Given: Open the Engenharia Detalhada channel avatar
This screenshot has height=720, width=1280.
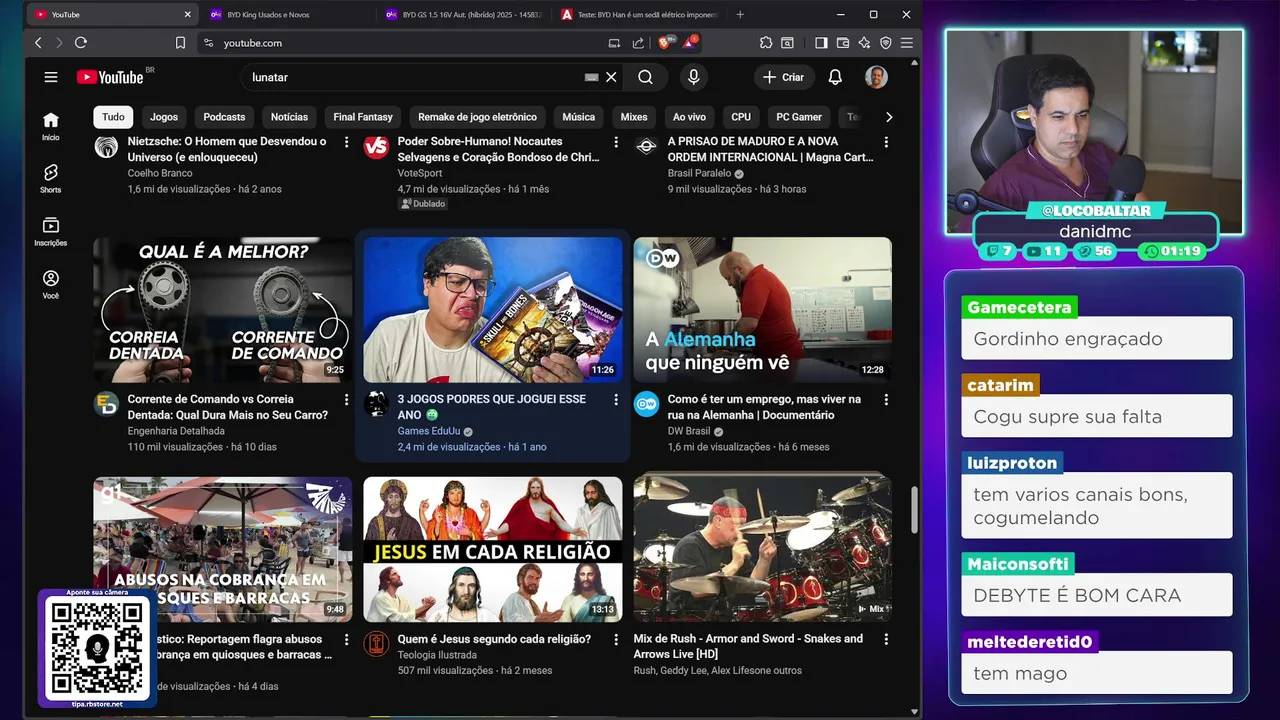Looking at the screenshot, I should [106, 404].
